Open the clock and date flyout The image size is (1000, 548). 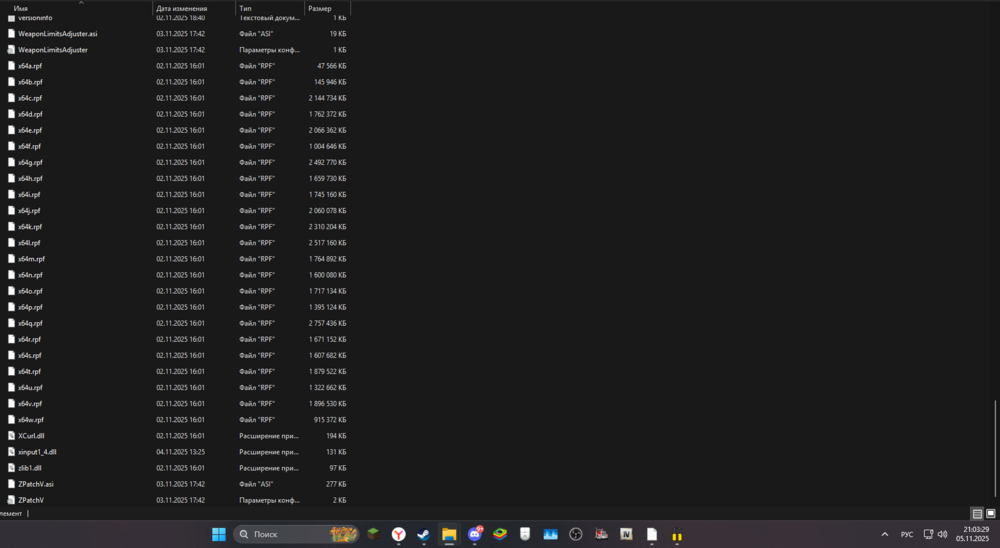(x=973, y=534)
